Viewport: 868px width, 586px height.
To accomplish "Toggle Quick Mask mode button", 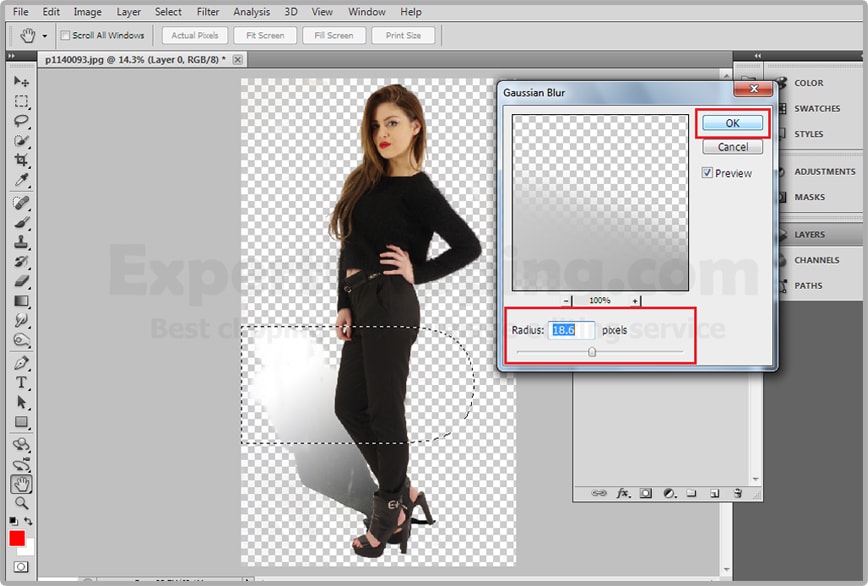I will (x=21, y=567).
